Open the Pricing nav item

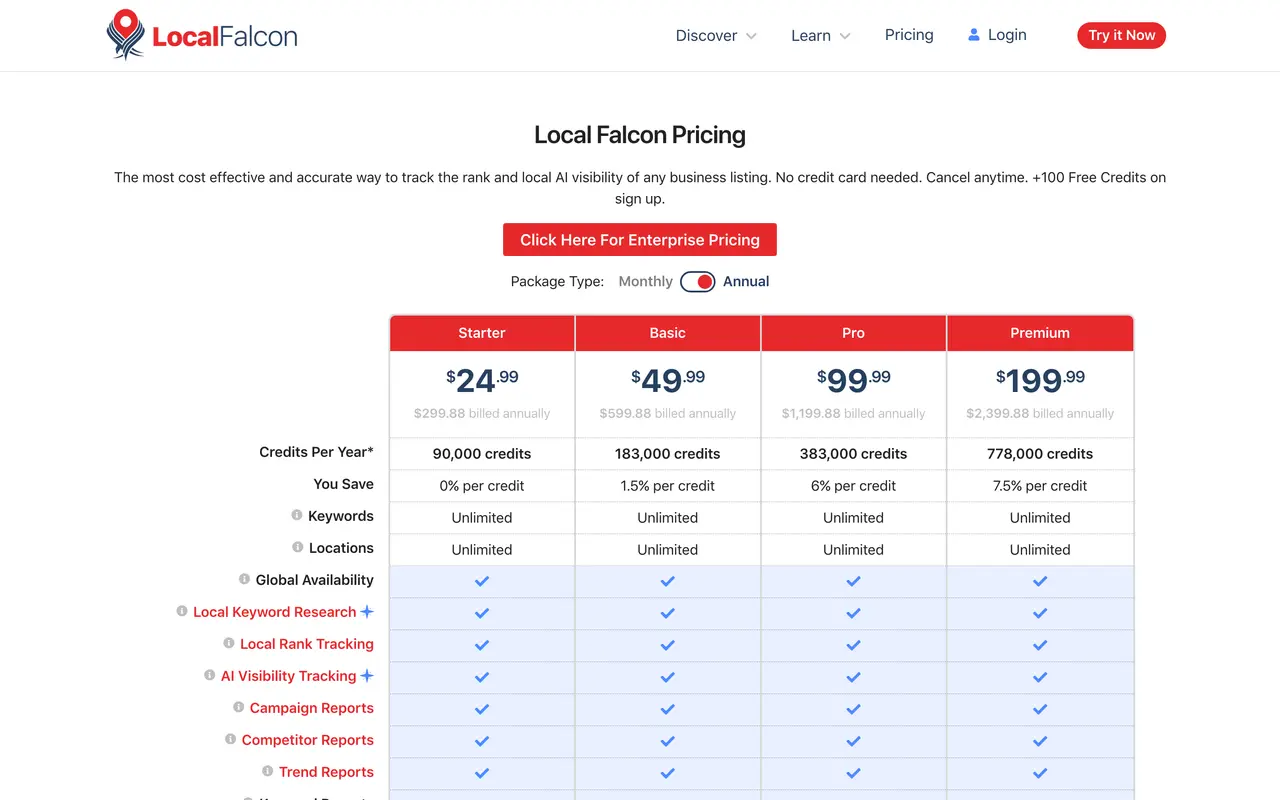[x=909, y=35]
